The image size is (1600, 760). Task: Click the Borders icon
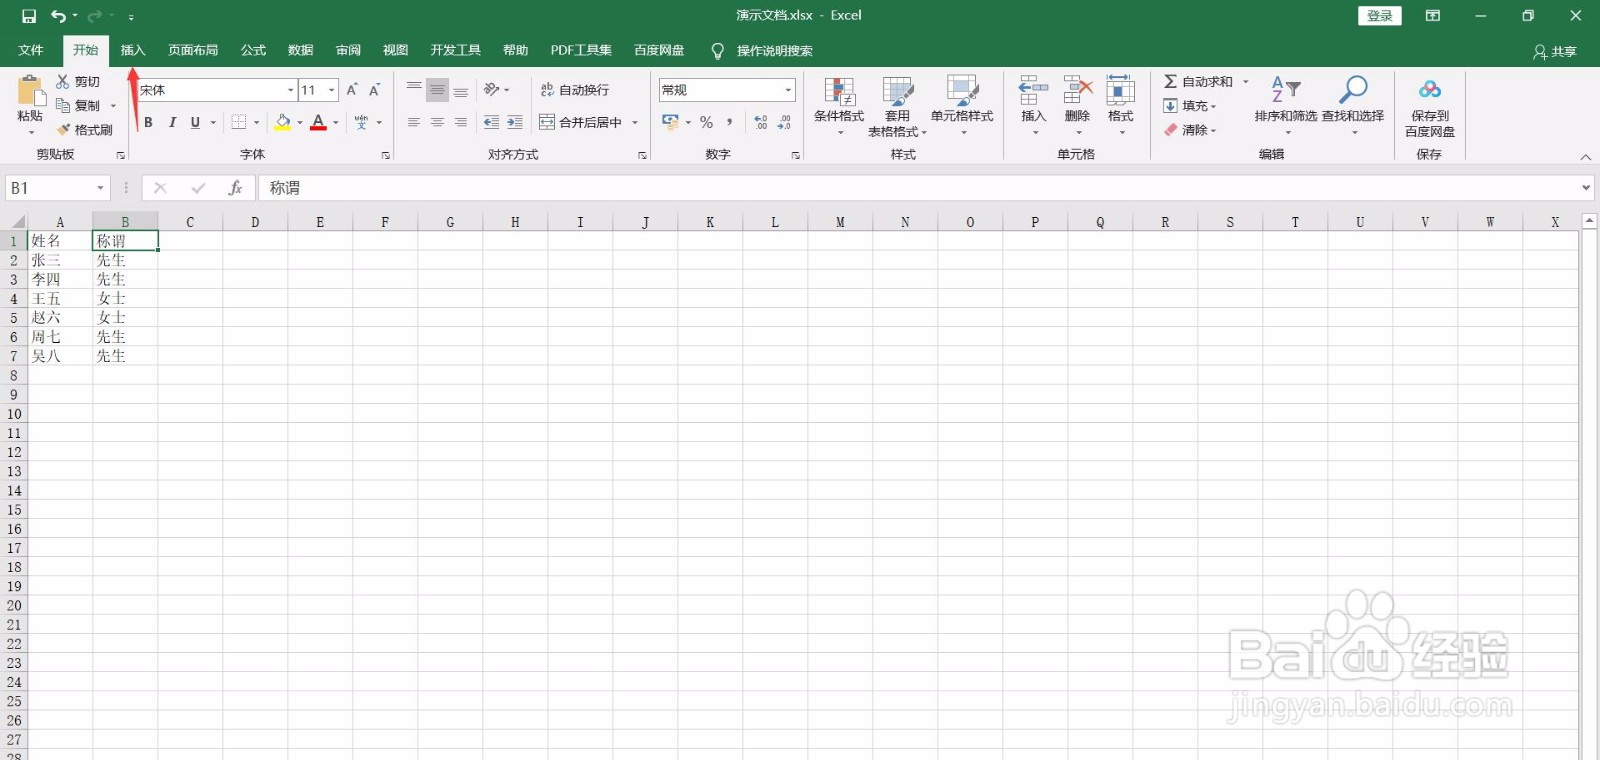pos(239,122)
